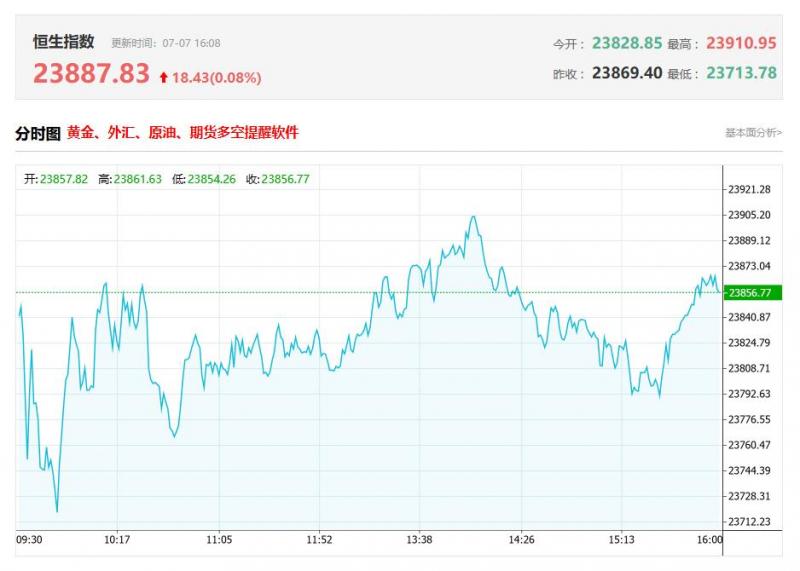Click the 23873.04 y-axis label
The image size is (800, 571).
(x=749, y=266)
